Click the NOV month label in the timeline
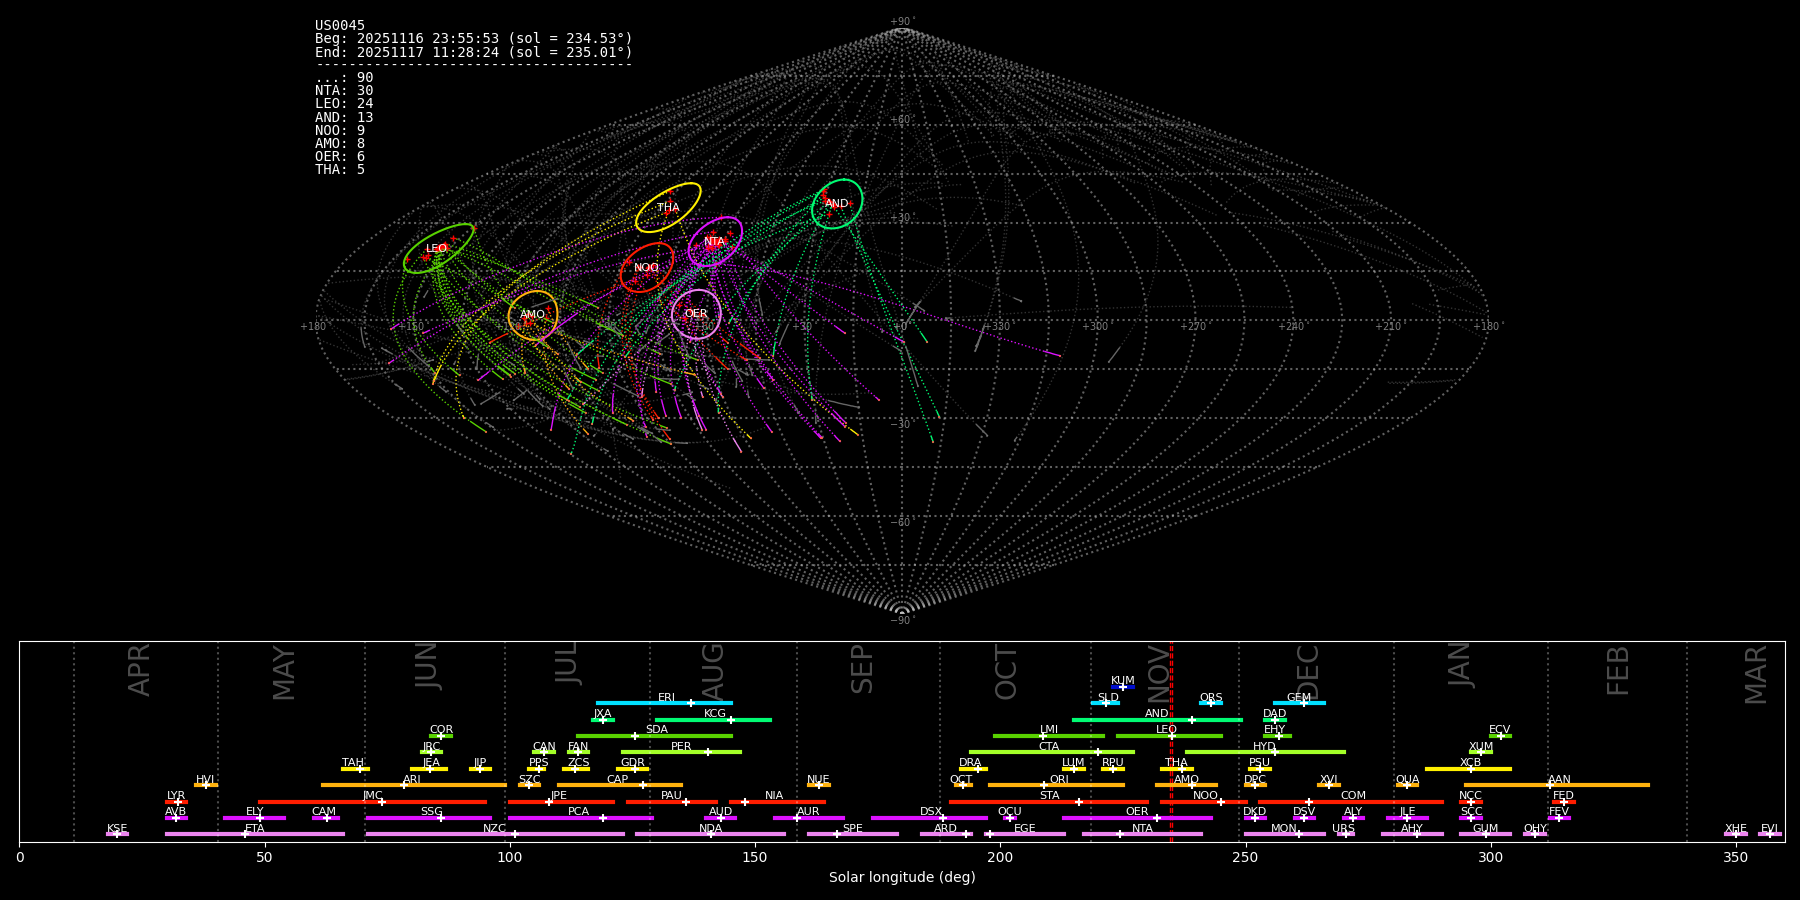This screenshot has height=900, width=1800. 1158,672
